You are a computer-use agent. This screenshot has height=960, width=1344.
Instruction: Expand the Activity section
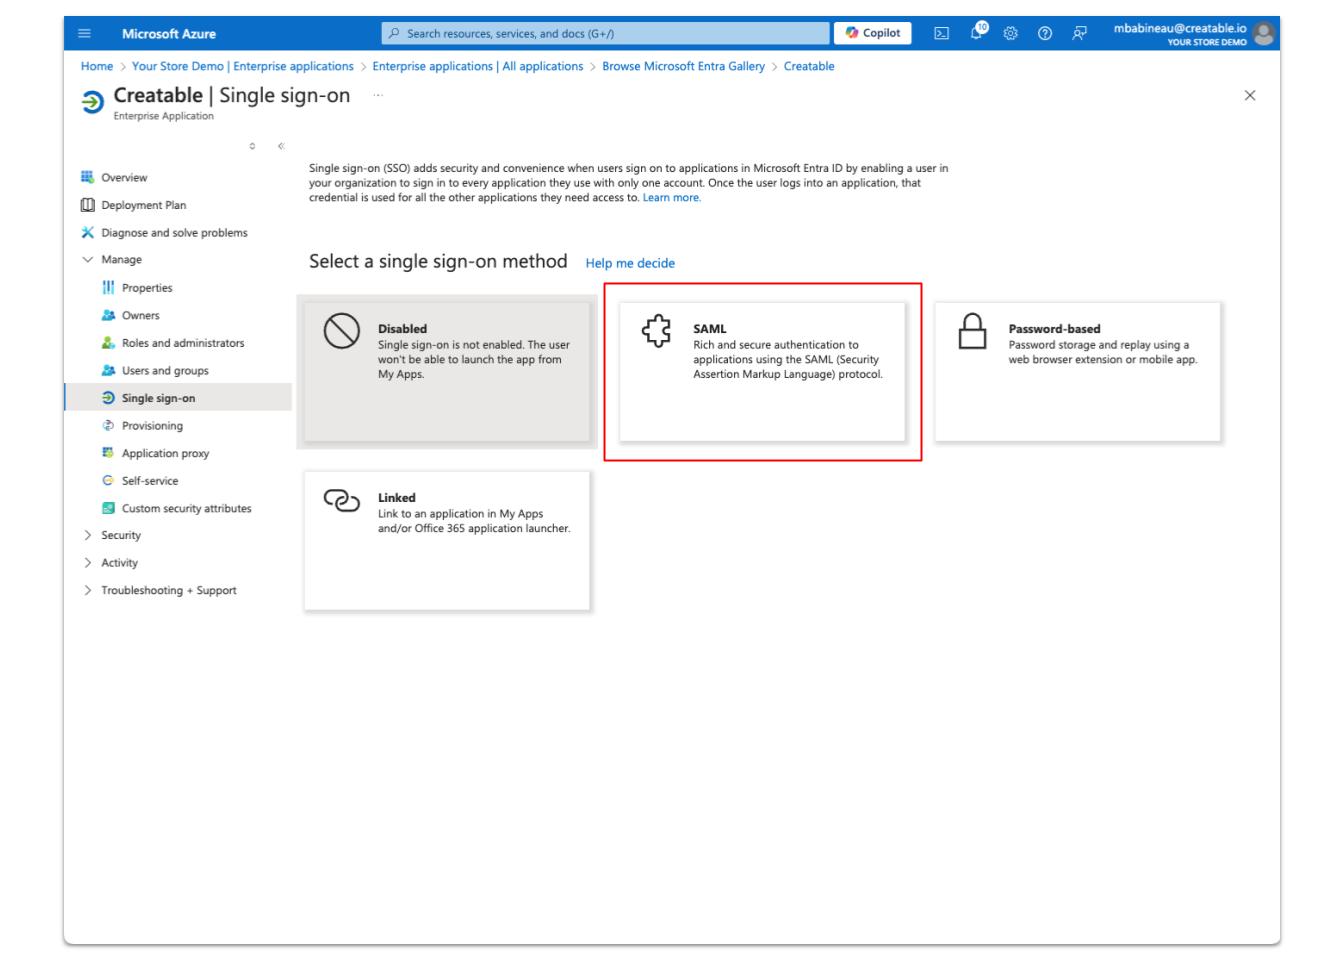87,563
